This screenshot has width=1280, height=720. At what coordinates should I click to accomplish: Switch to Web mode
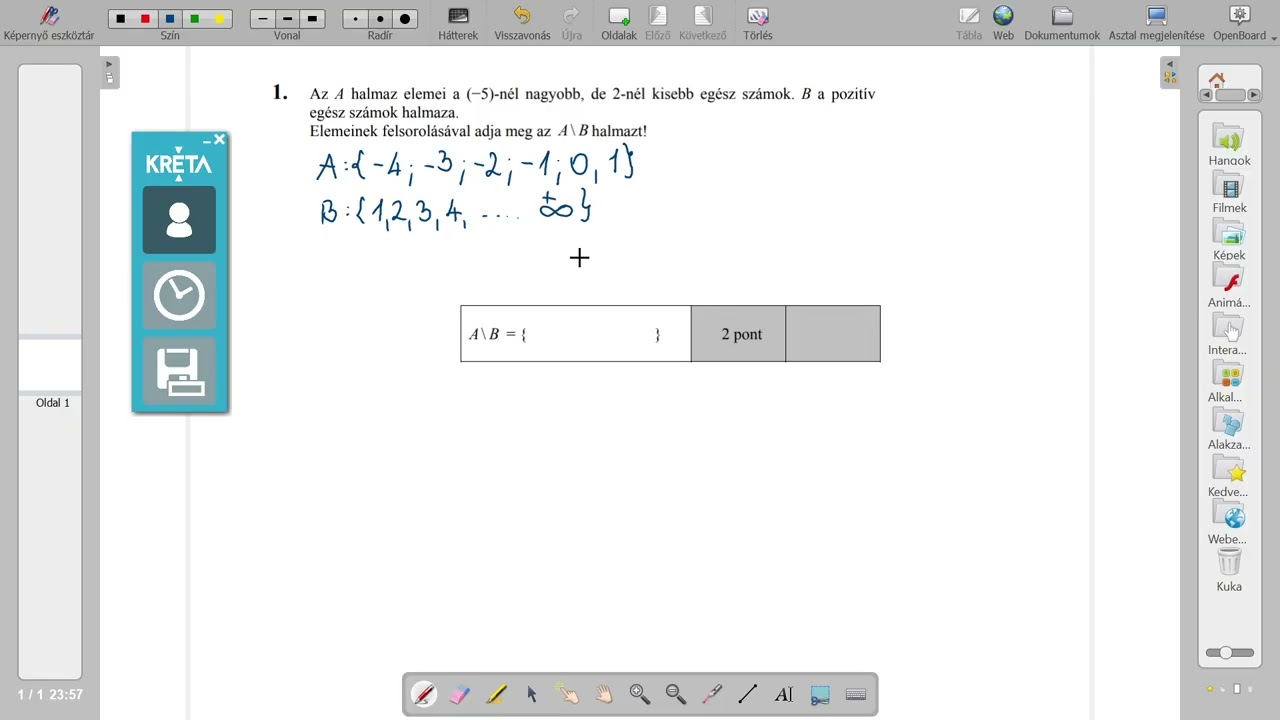pyautogui.click(x=1003, y=23)
